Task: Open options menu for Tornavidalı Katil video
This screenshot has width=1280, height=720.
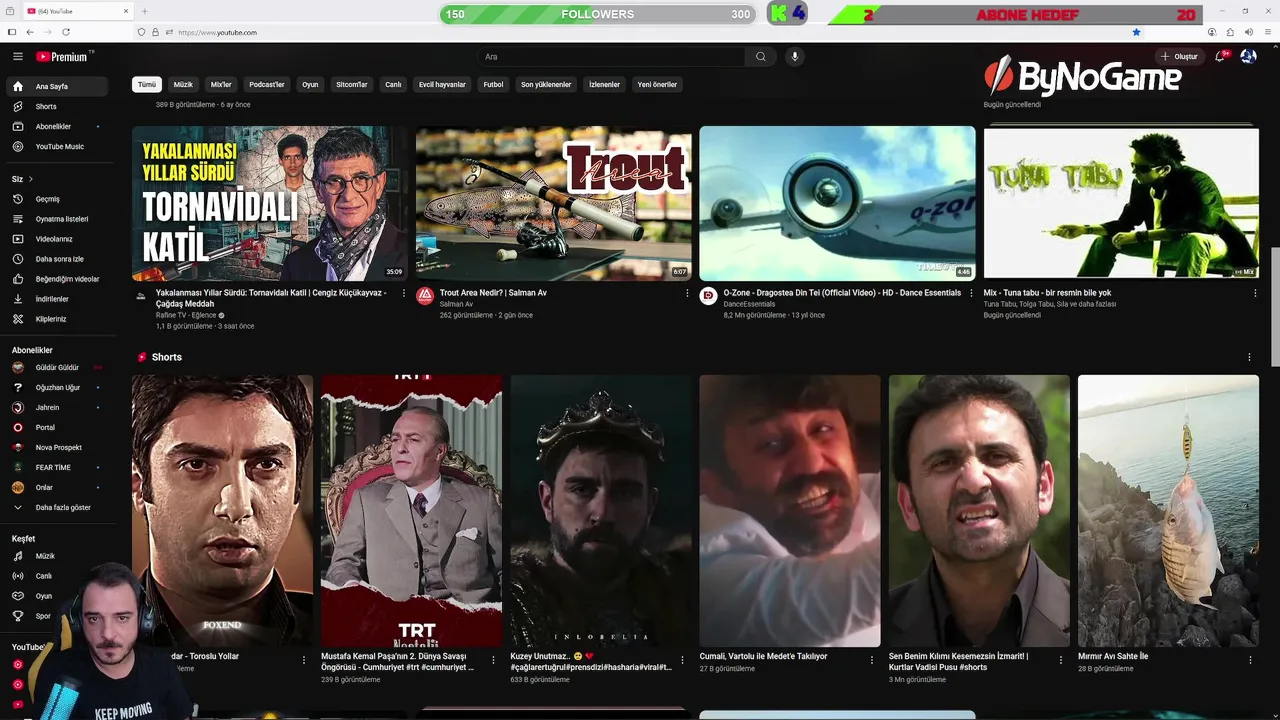Action: 404,293
